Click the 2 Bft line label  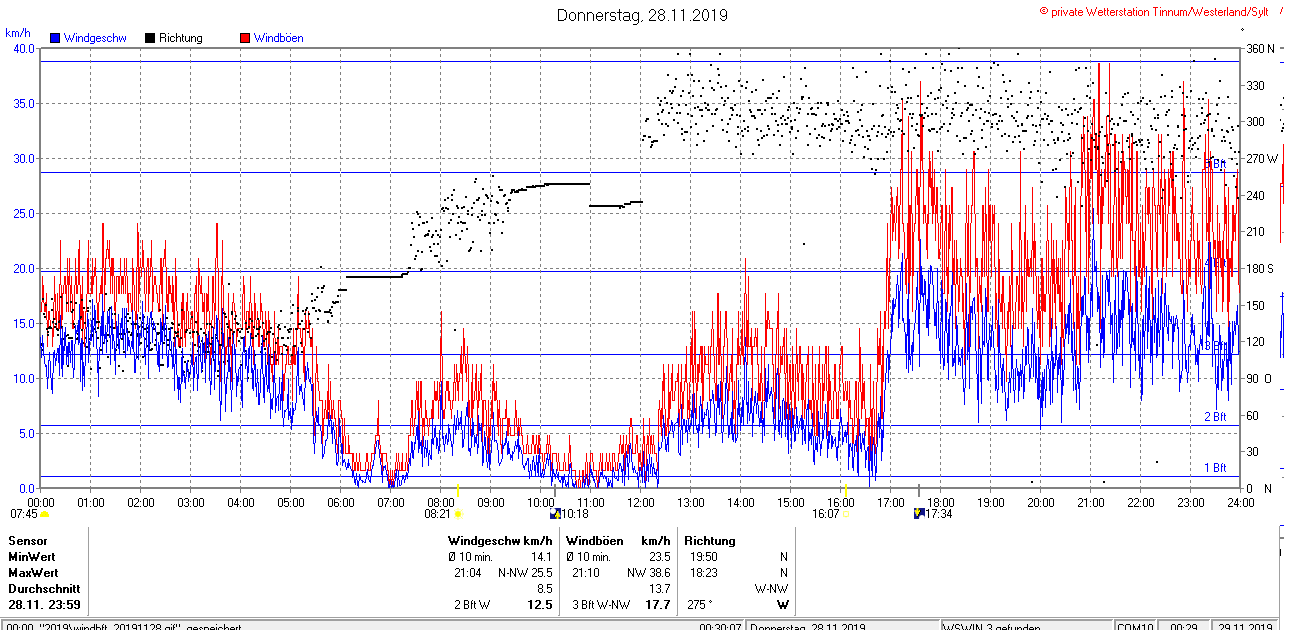(1215, 417)
